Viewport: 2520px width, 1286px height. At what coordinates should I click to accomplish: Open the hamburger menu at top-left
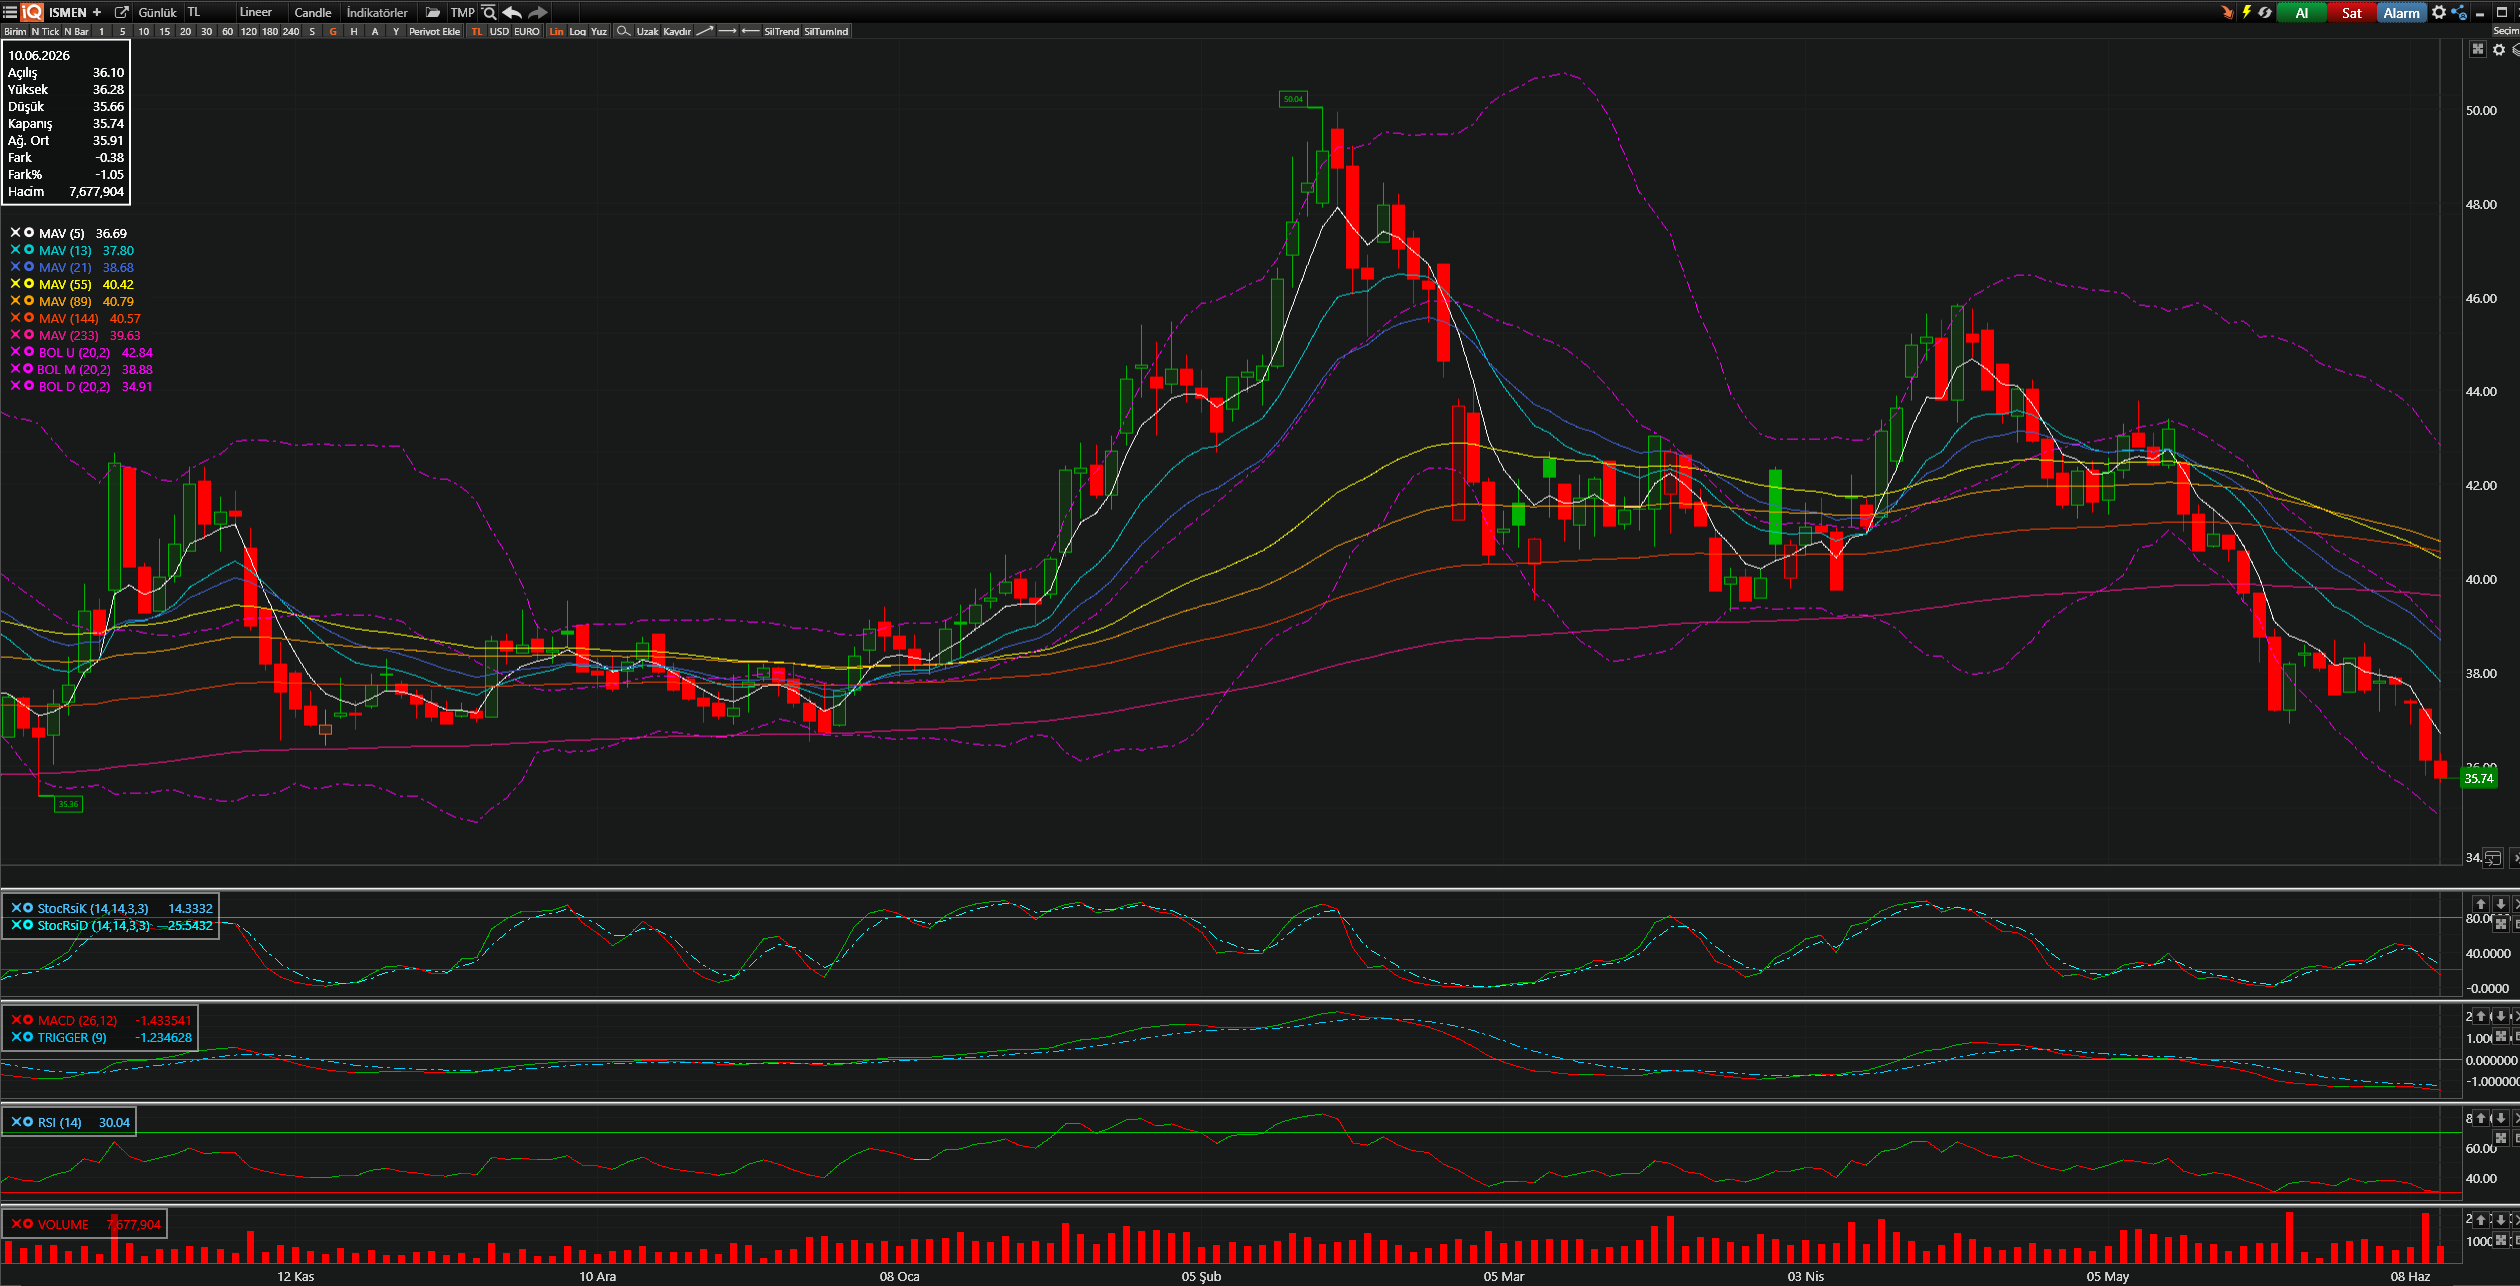[9, 12]
